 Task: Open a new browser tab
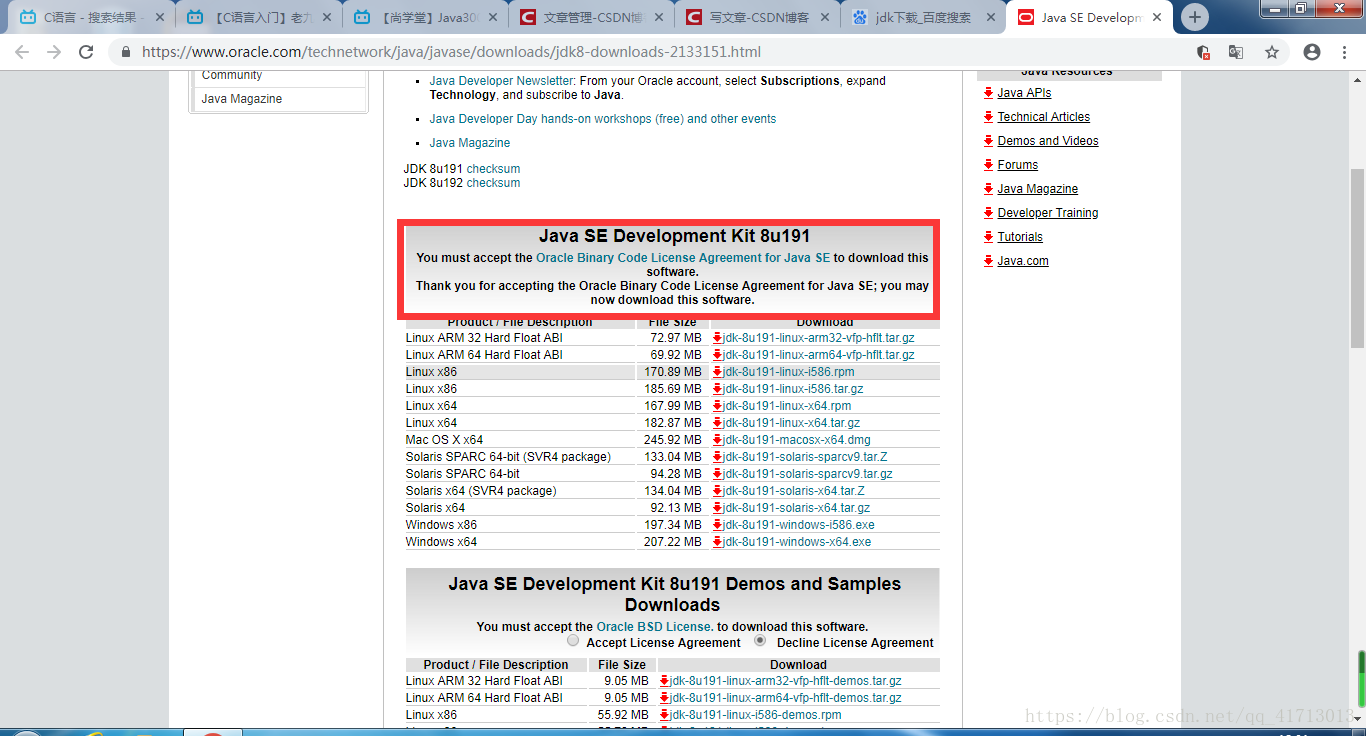1195,17
